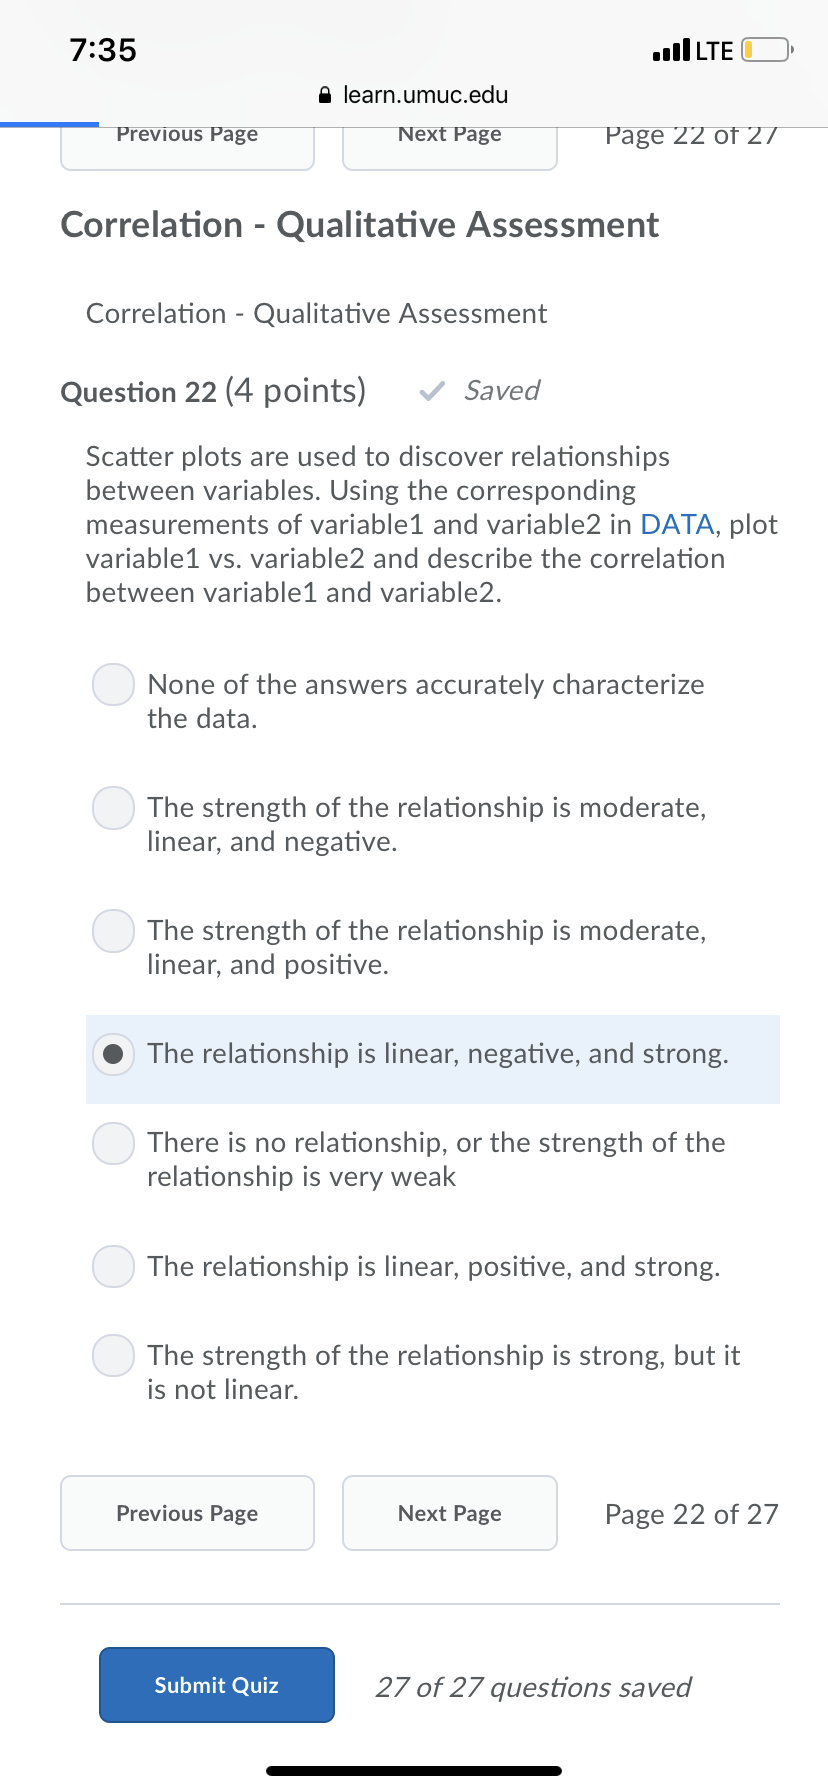Select 'linear, positive, and strong' radio button
Viewport: 828px width, 1792px height.
114,1267
